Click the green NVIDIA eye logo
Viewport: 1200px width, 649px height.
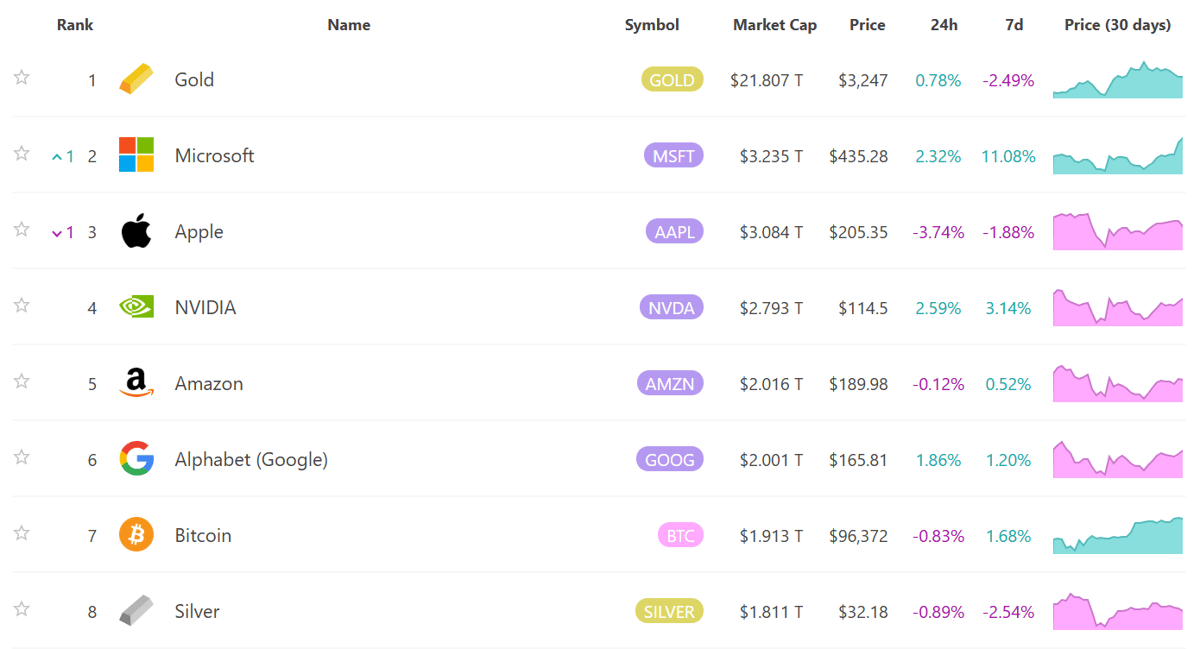click(x=136, y=308)
